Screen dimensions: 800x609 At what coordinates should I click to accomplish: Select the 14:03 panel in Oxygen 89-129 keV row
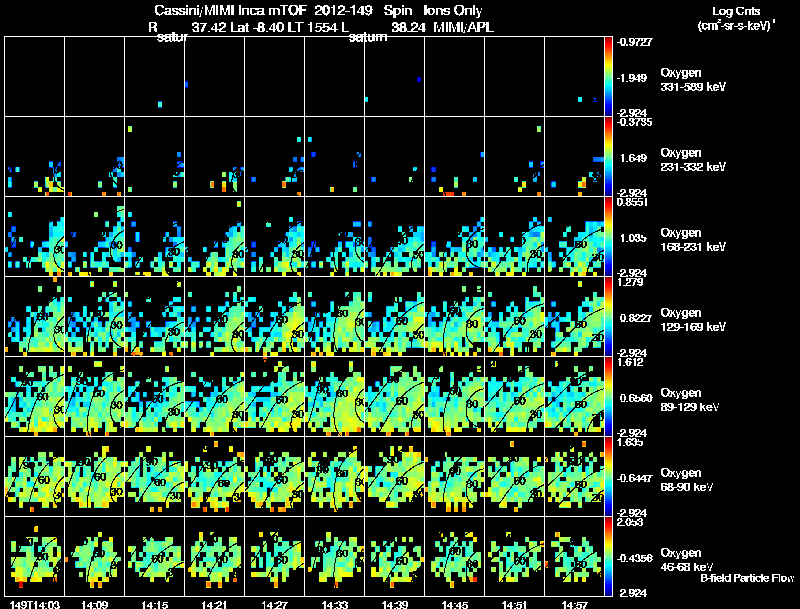pos(34,396)
